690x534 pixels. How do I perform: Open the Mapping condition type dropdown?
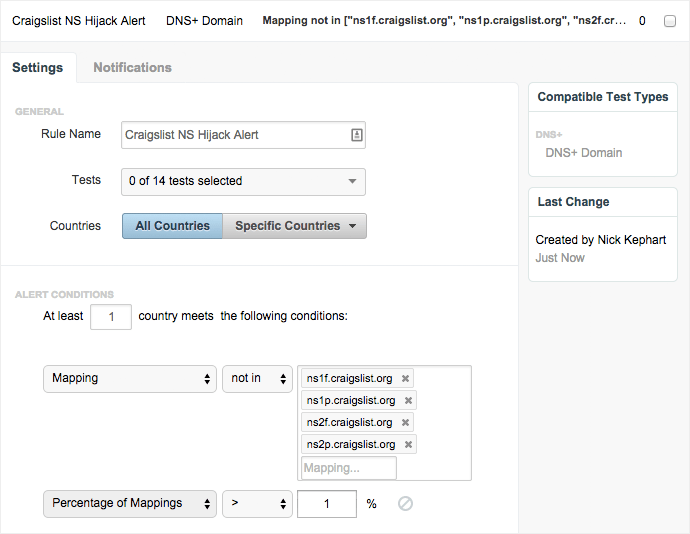point(130,379)
